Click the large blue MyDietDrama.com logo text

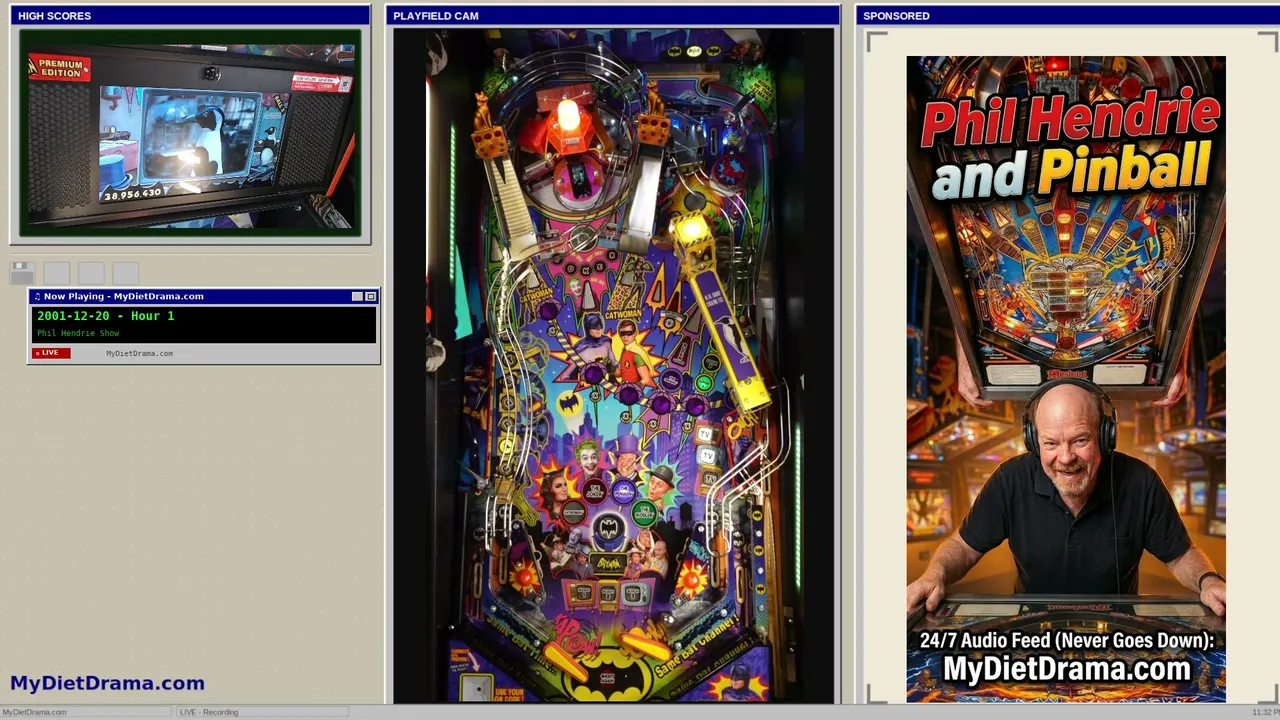click(107, 683)
